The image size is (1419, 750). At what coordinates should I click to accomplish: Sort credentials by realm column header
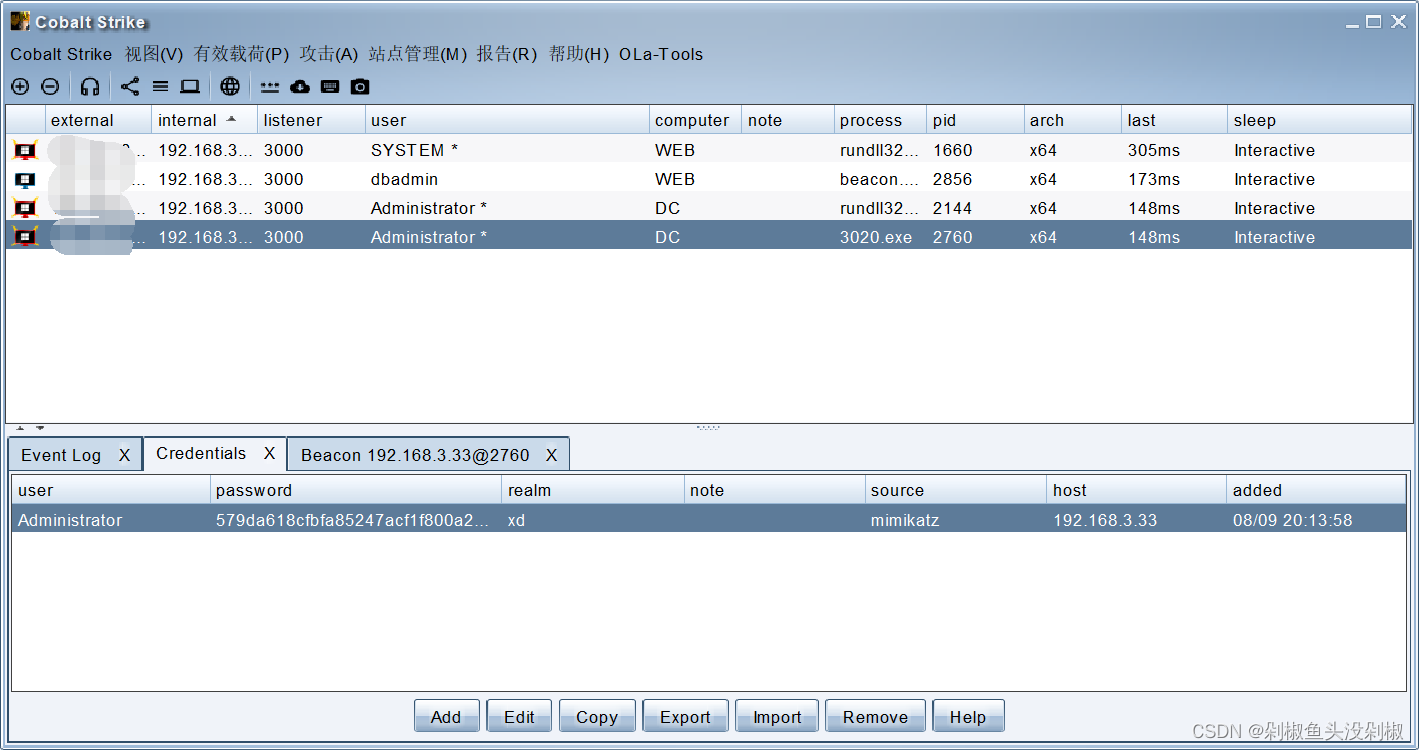592,490
